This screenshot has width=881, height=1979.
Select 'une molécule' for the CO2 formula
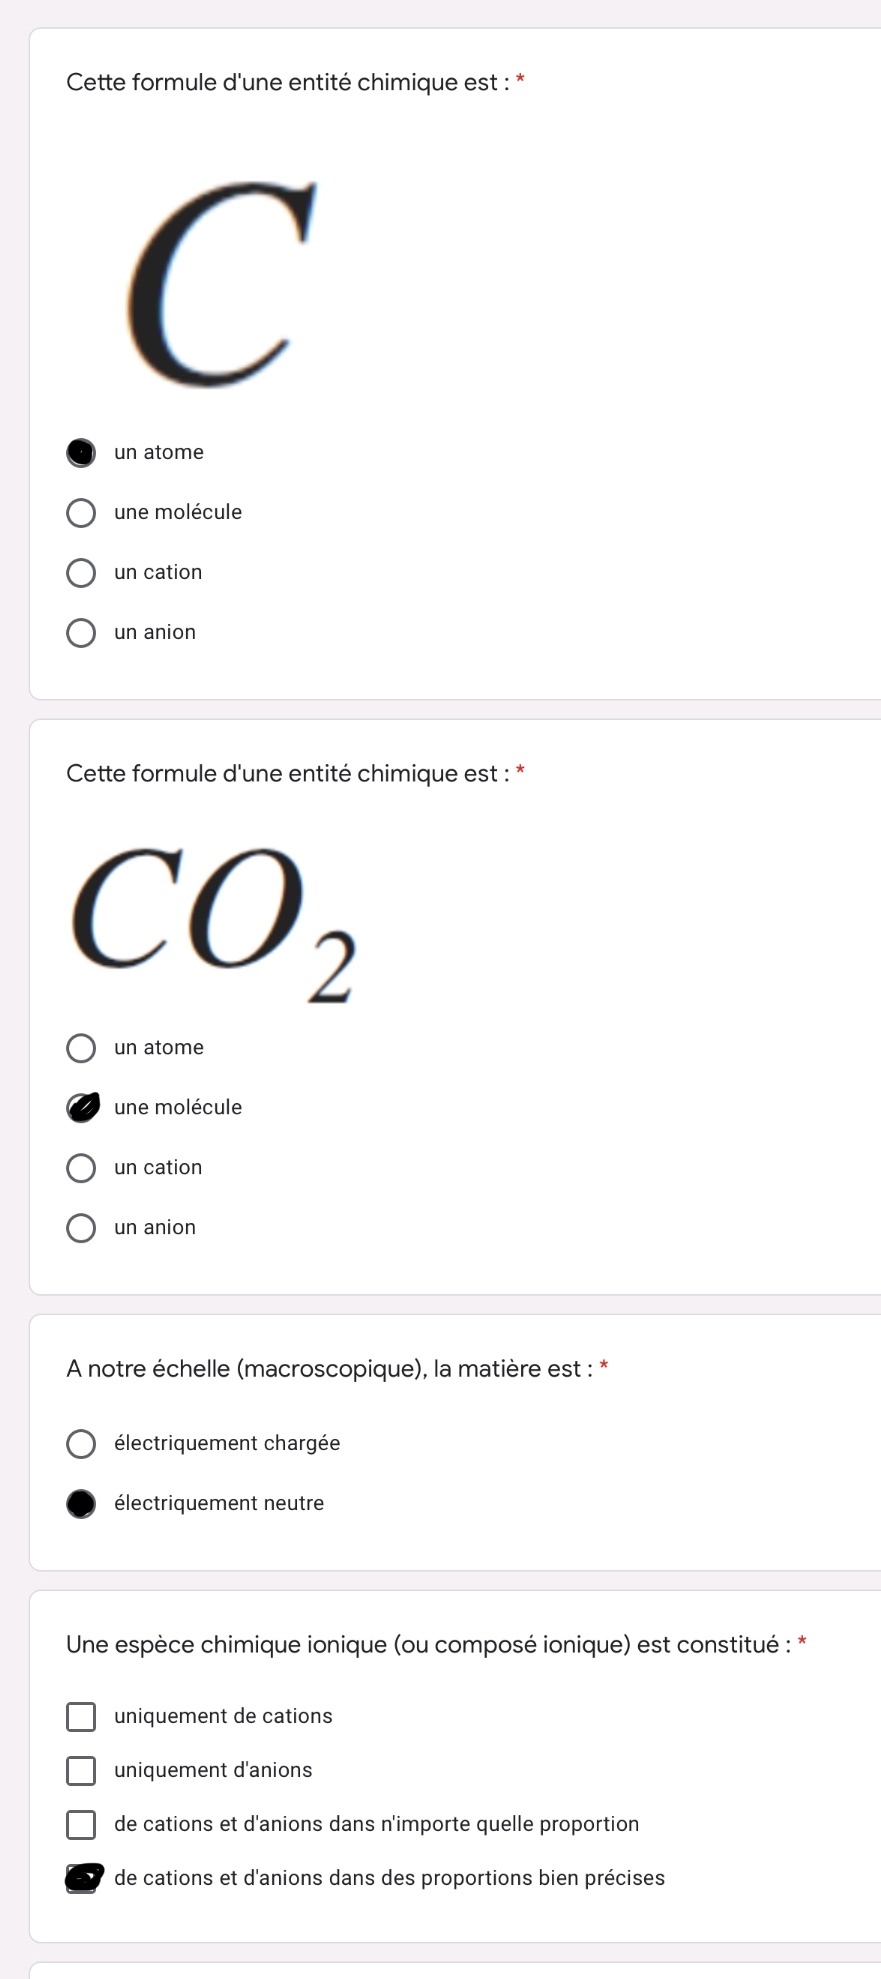click(x=81, y=1108)
